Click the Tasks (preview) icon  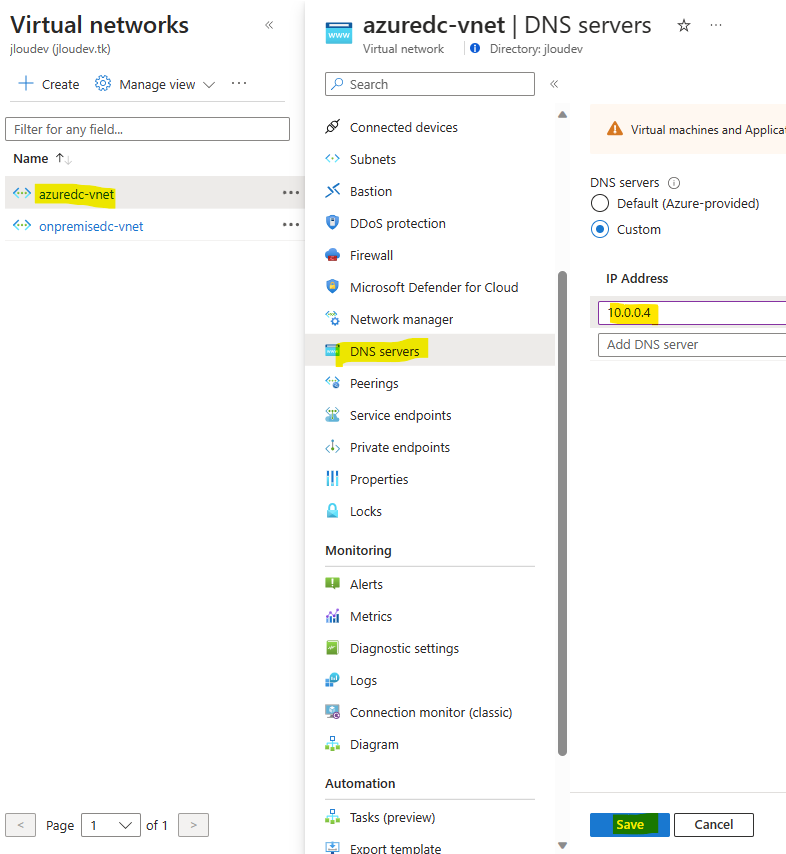tap(332, 817)
